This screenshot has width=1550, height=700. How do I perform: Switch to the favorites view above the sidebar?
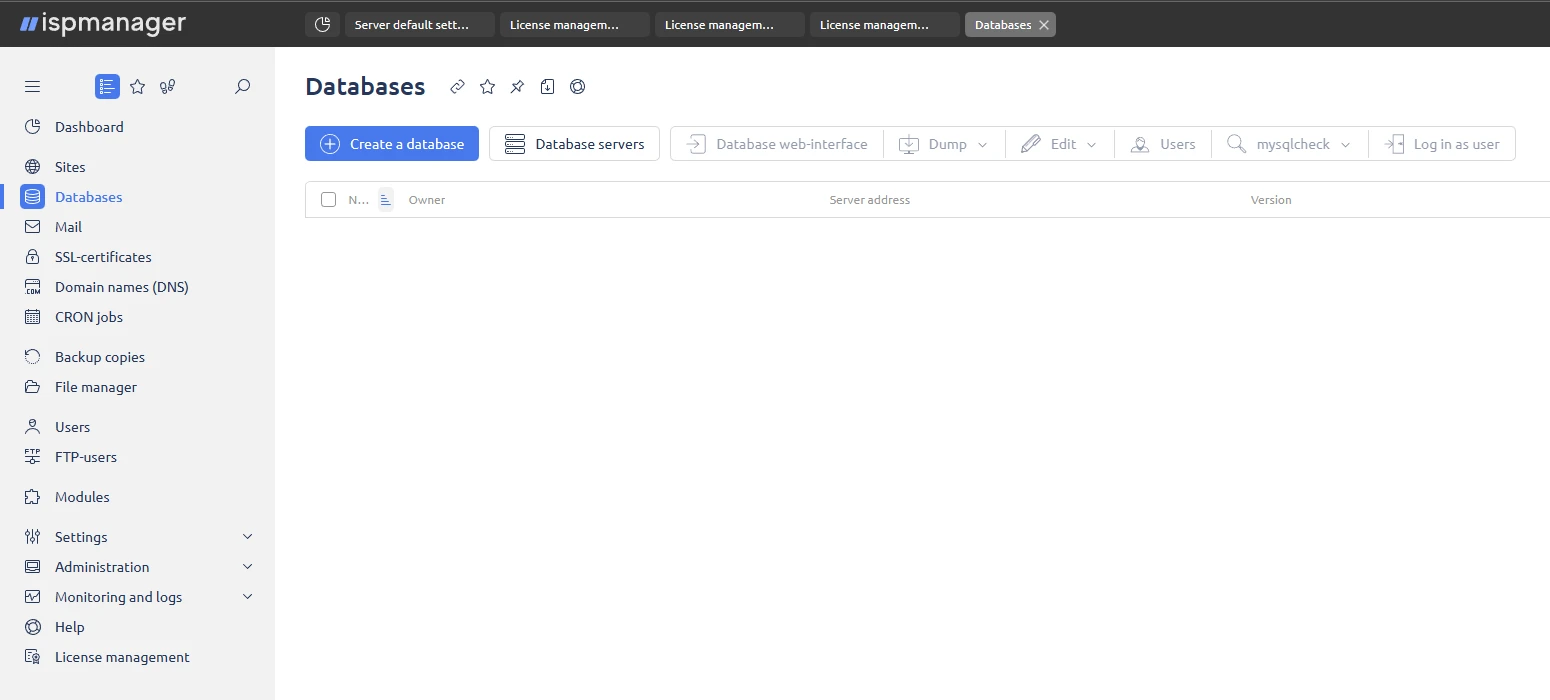pyautogui.click(x=137, y=87)
